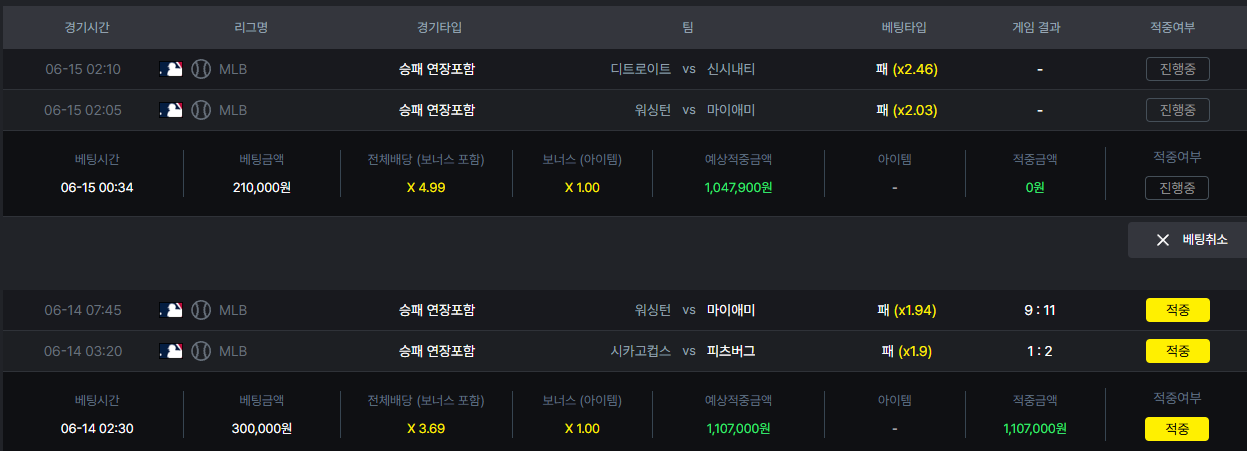
Task: Click 진행중 status in the 210,000원 bet summary
Action: pos(1177,188)
